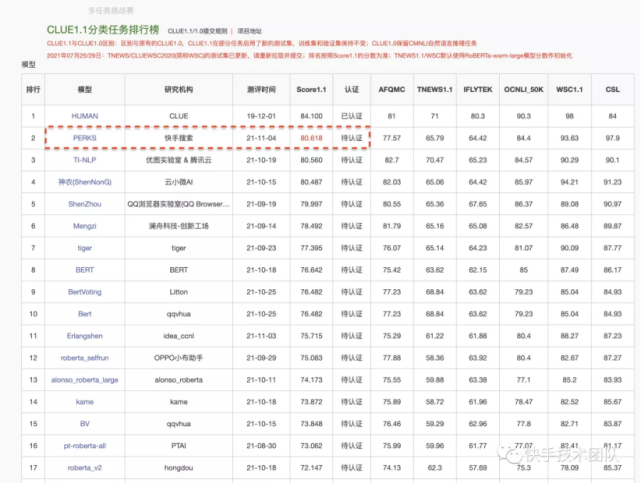Click the TNEWS1.1 column header
The height and width of the screenshot is (483, 641).
[435, 89]
